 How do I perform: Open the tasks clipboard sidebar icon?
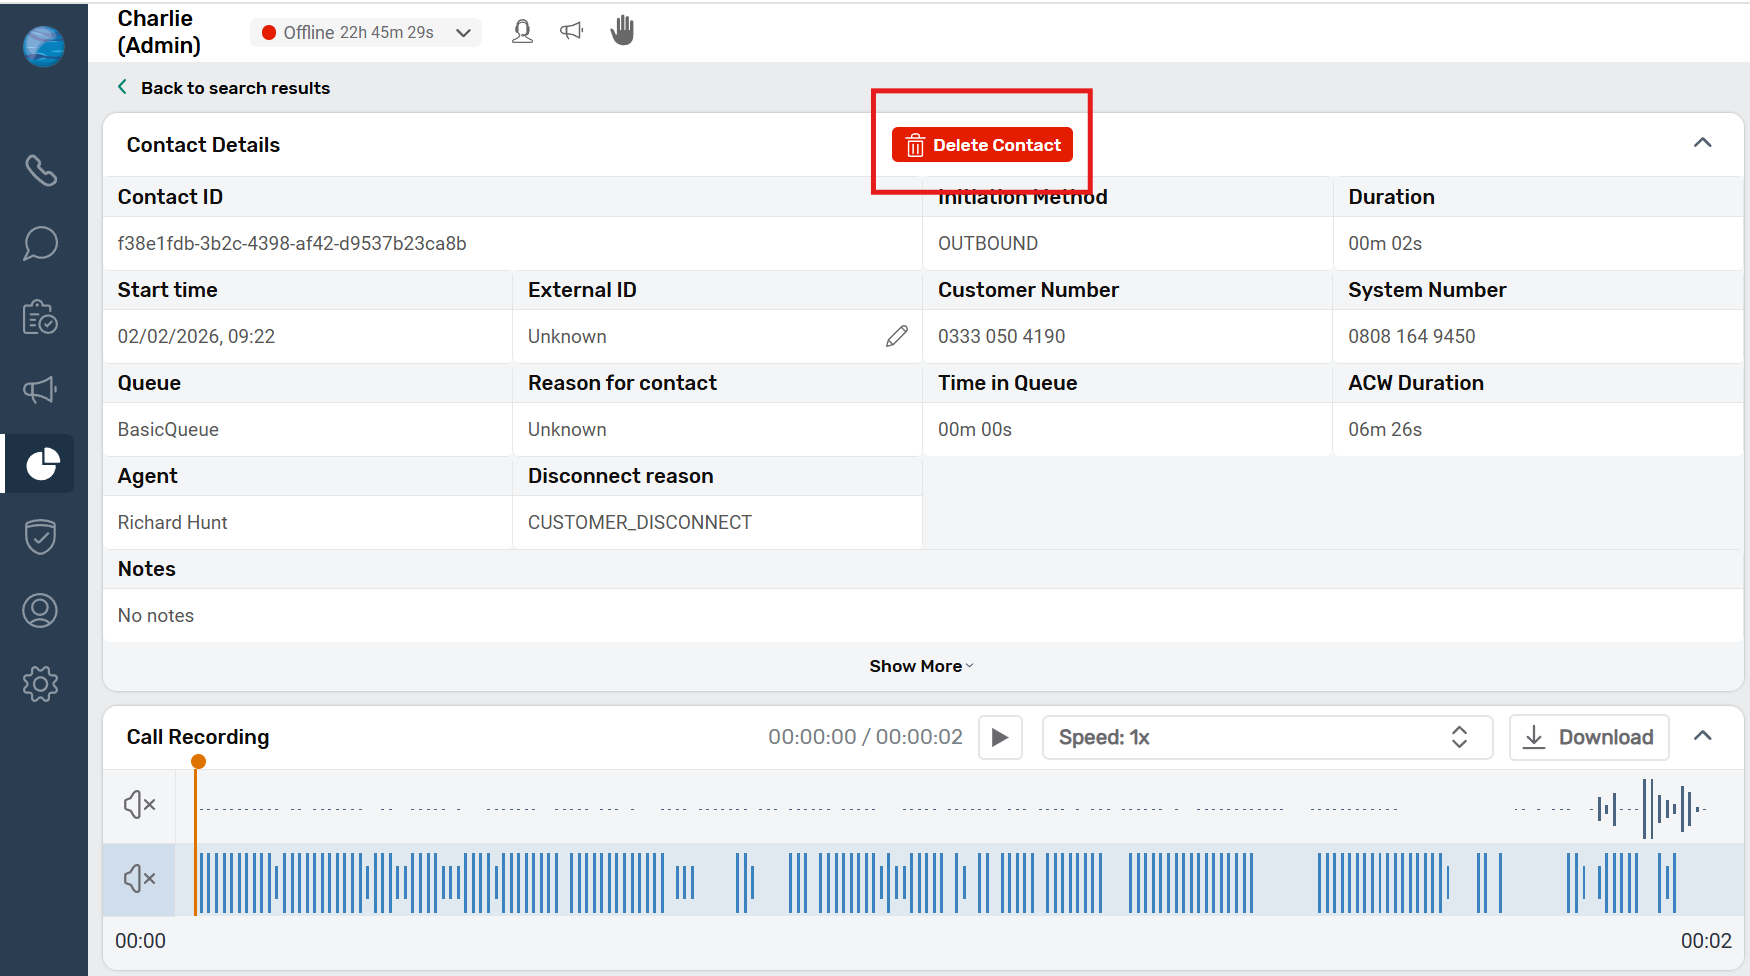pos(41,317)
